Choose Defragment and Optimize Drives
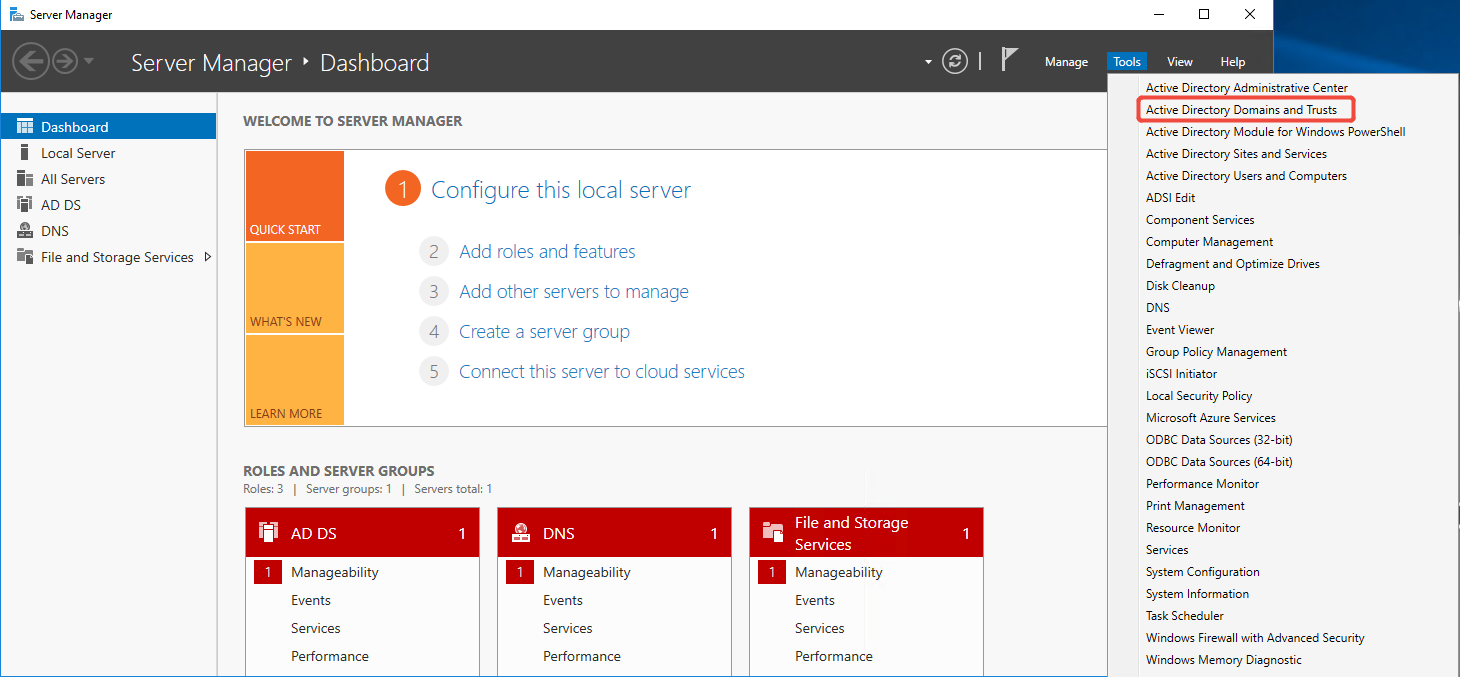This screenshot has height=677, width=1460. [1233, 264]
